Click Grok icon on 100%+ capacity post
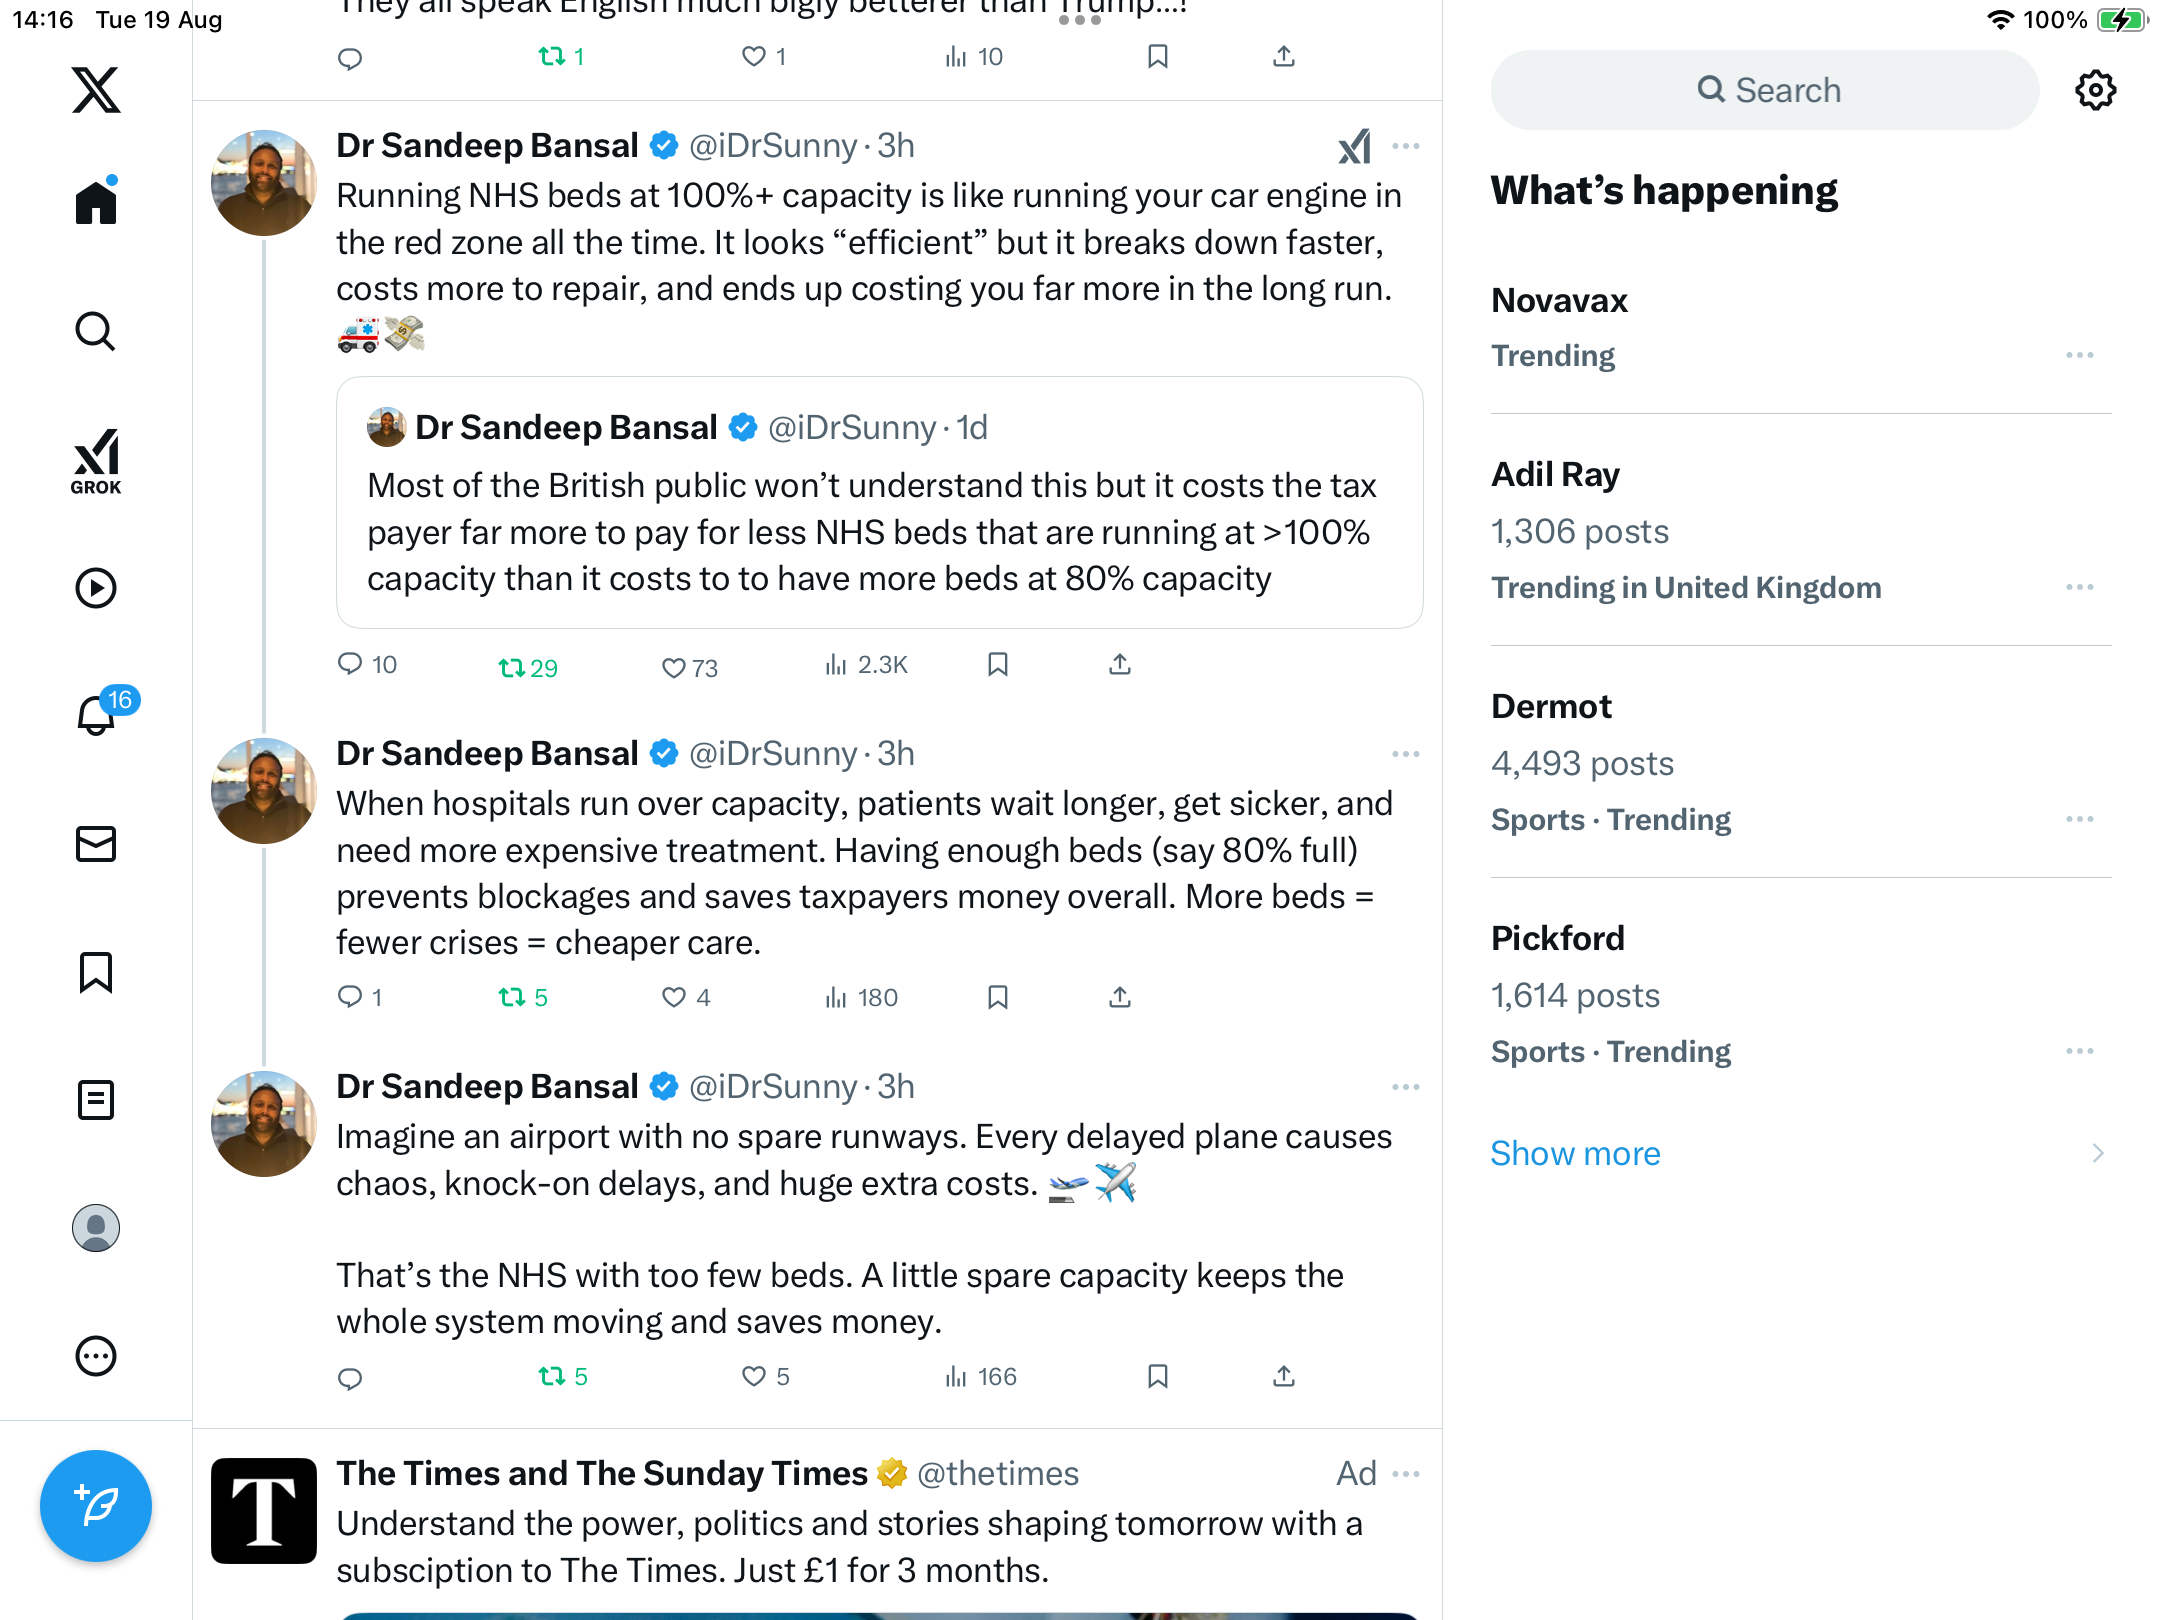Viewport: 2160px width, 1620px height. coord(1355,147)
